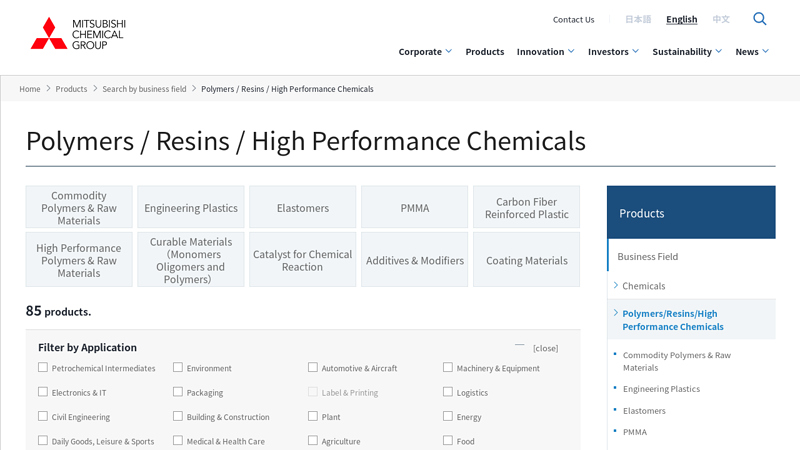Check the Automotive & Aircraft checkbox
Viewport: 800px width, 450px height.
coord(313,367)
